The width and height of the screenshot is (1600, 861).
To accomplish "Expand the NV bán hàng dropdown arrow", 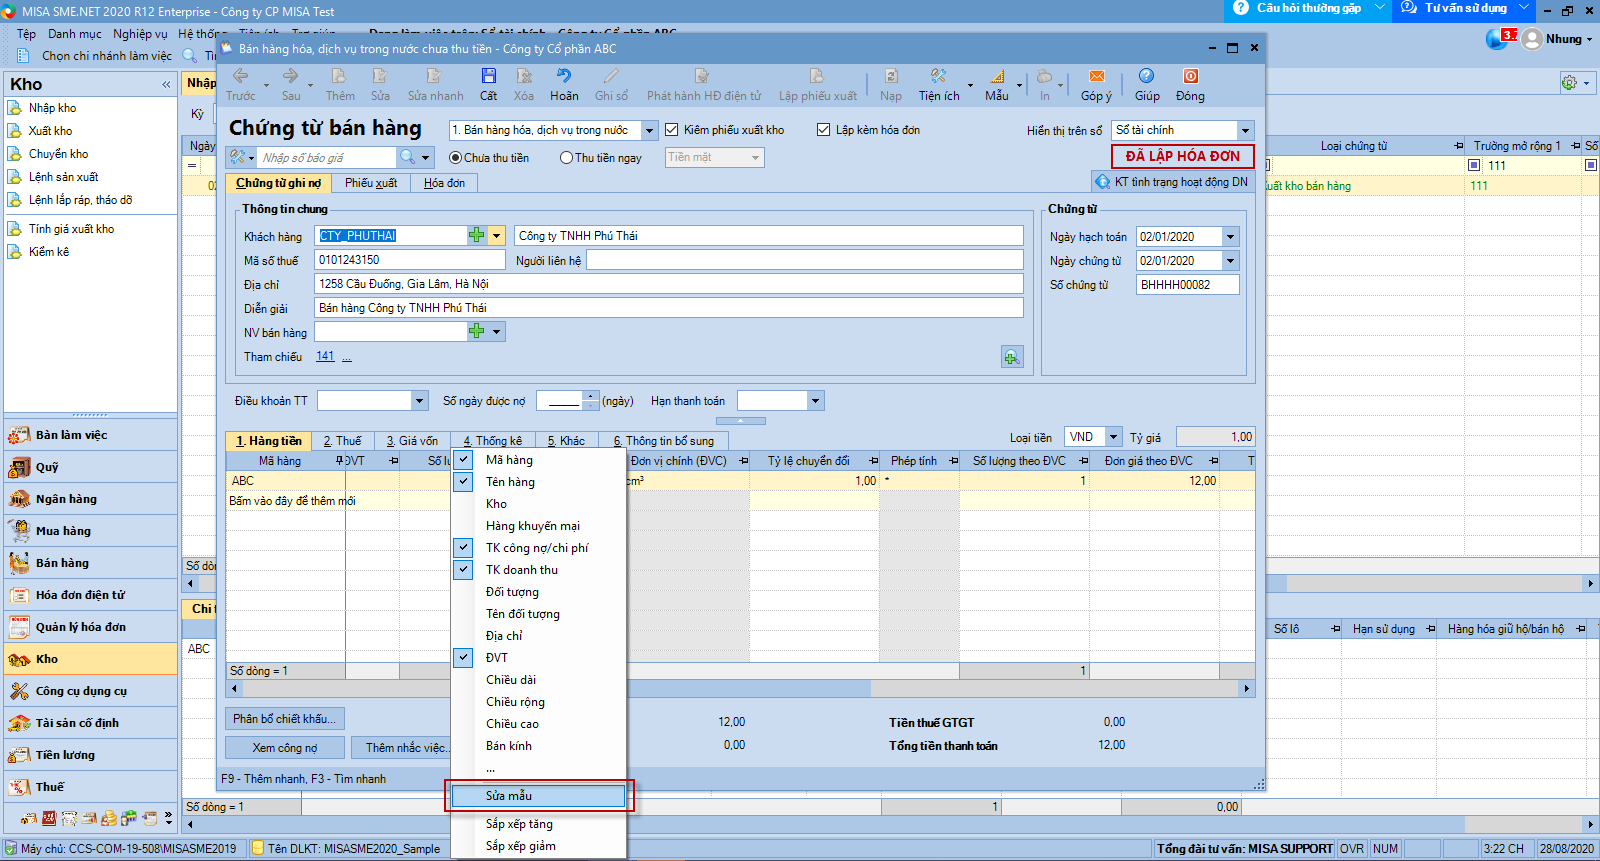I will (497, 332).
